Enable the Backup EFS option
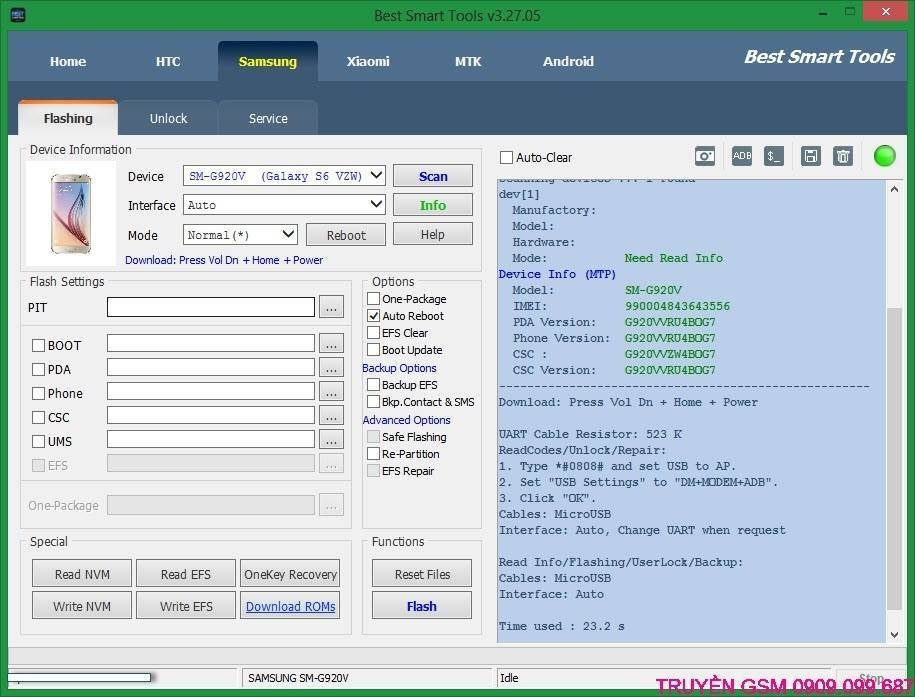 point(373,385)
